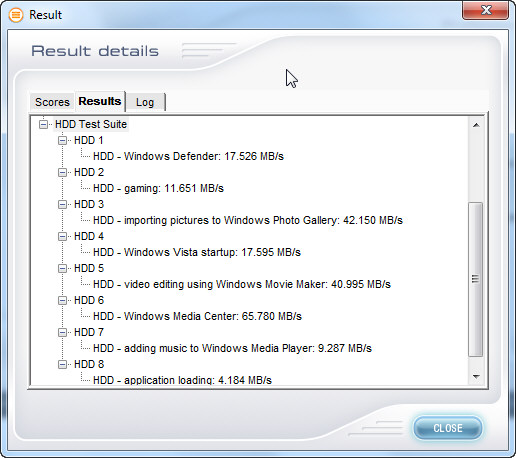Select the Windows Defender result row
Viewport: 516px width, 458px height.
click(188, 156)
